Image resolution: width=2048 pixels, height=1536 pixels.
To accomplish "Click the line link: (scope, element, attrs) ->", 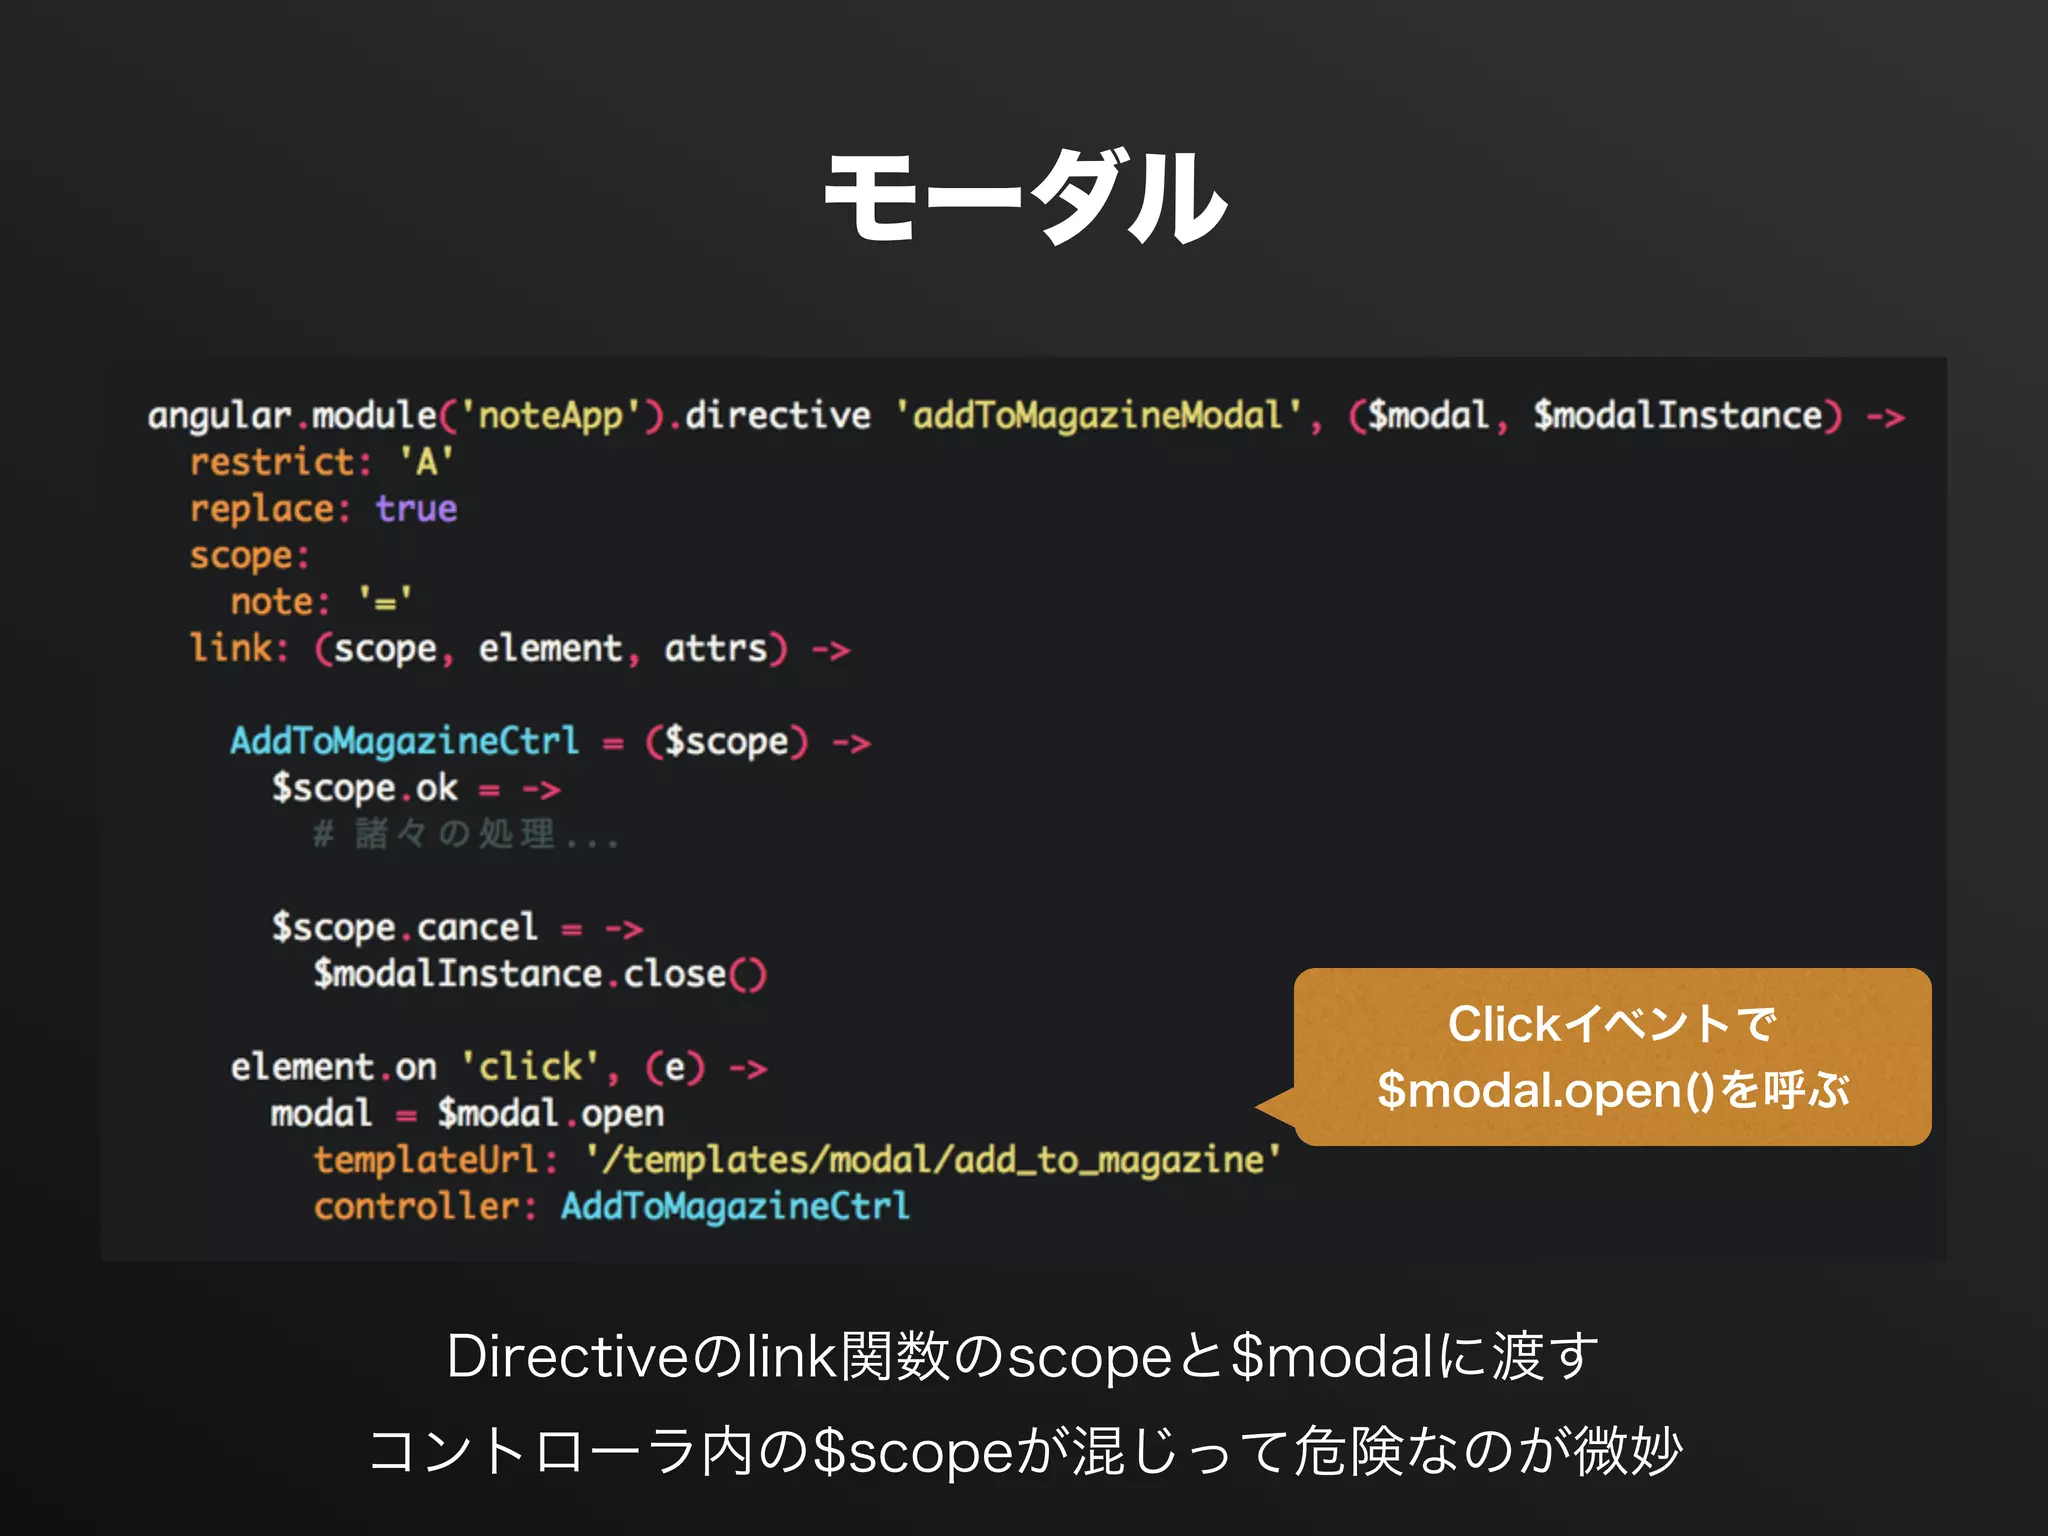I will point(520,649).
